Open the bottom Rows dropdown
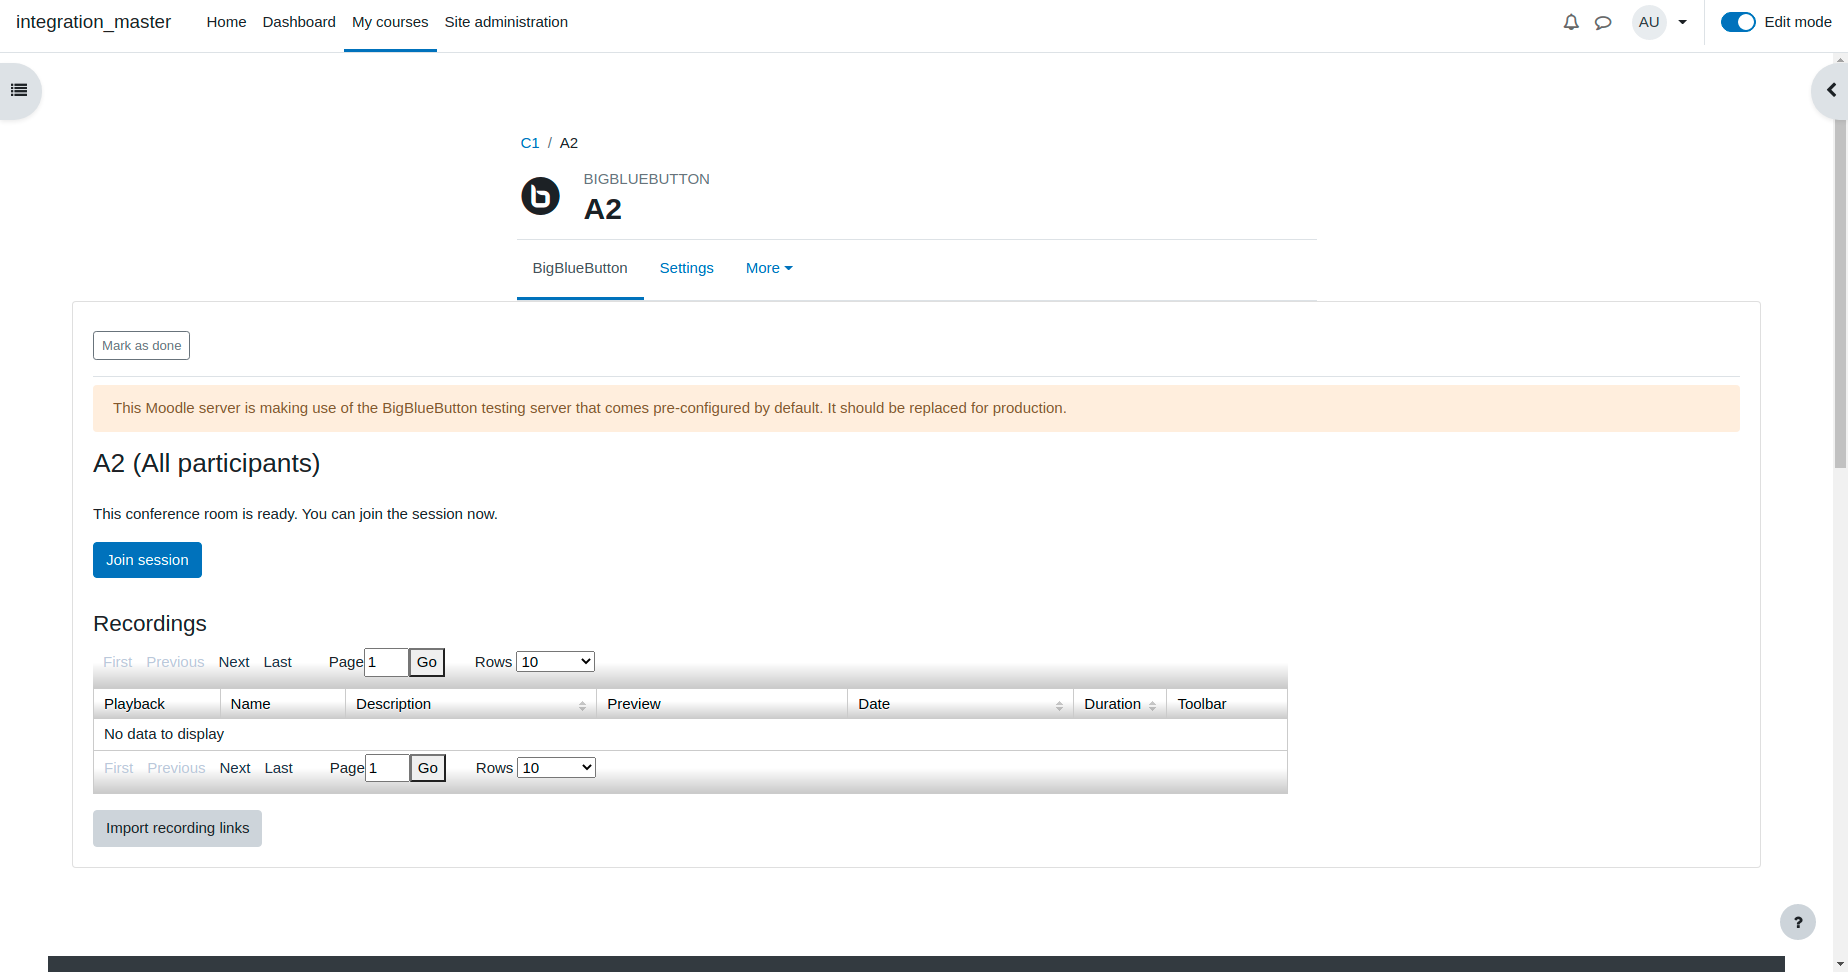Viewport: 1848px width, 972px height. (556, 768)
